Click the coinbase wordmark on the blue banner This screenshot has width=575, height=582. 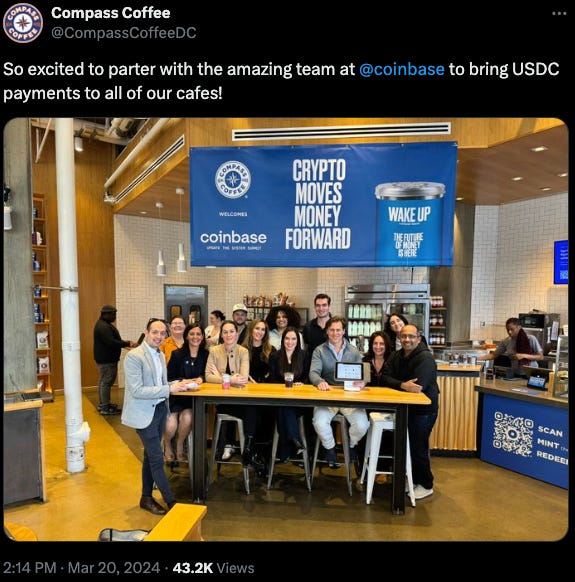click(x=233, y=238)
